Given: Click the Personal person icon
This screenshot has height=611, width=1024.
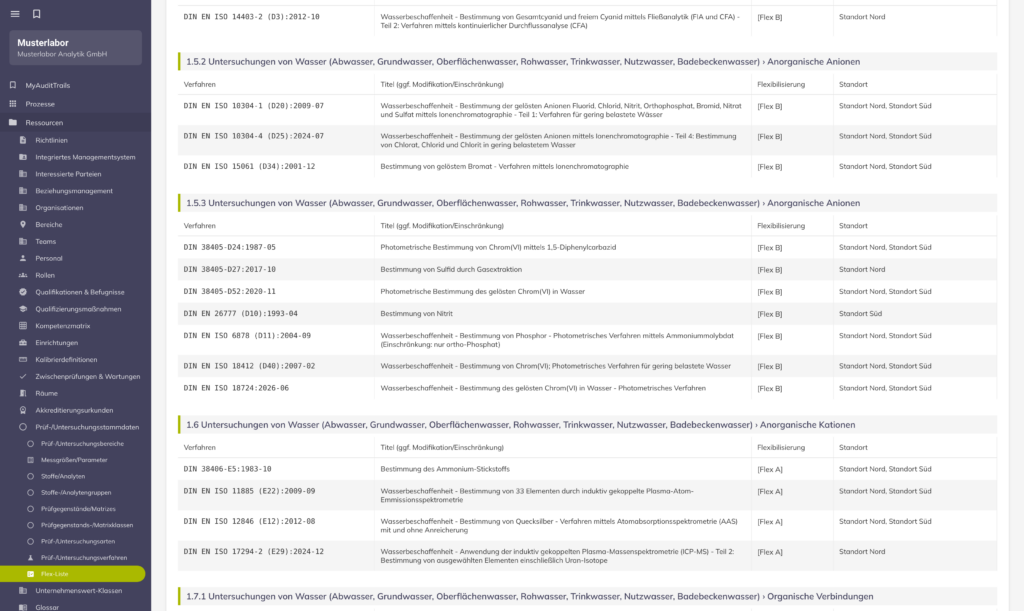Looking at the screenshot, I should 23,258.
